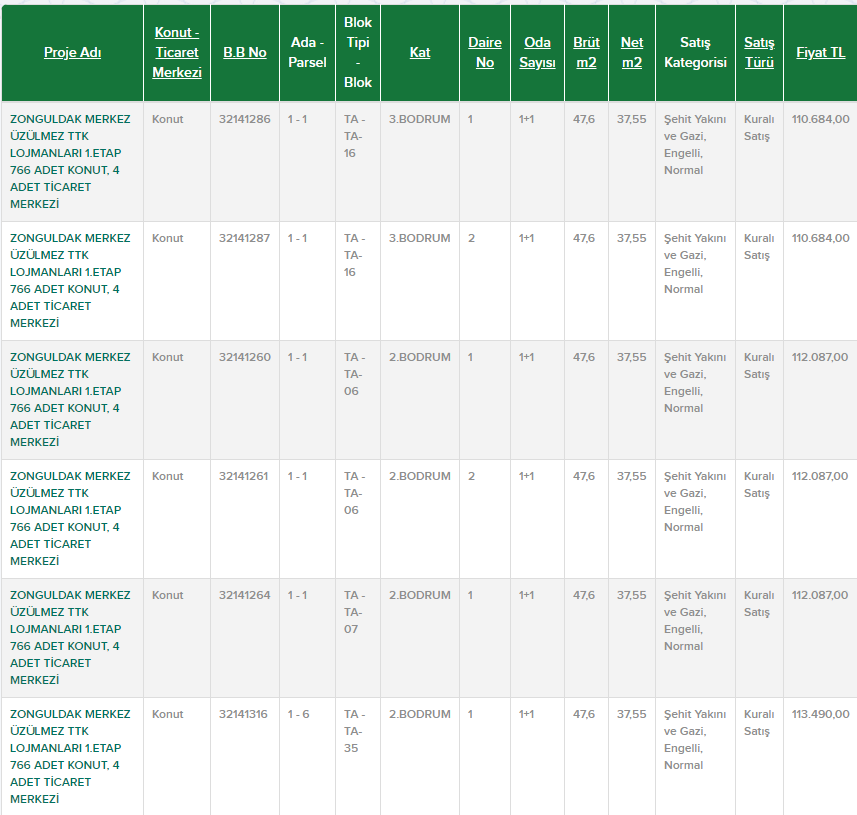Click the B.B No 32141287 cell
The image size is (857, 815).
click(x=244, y=238)
